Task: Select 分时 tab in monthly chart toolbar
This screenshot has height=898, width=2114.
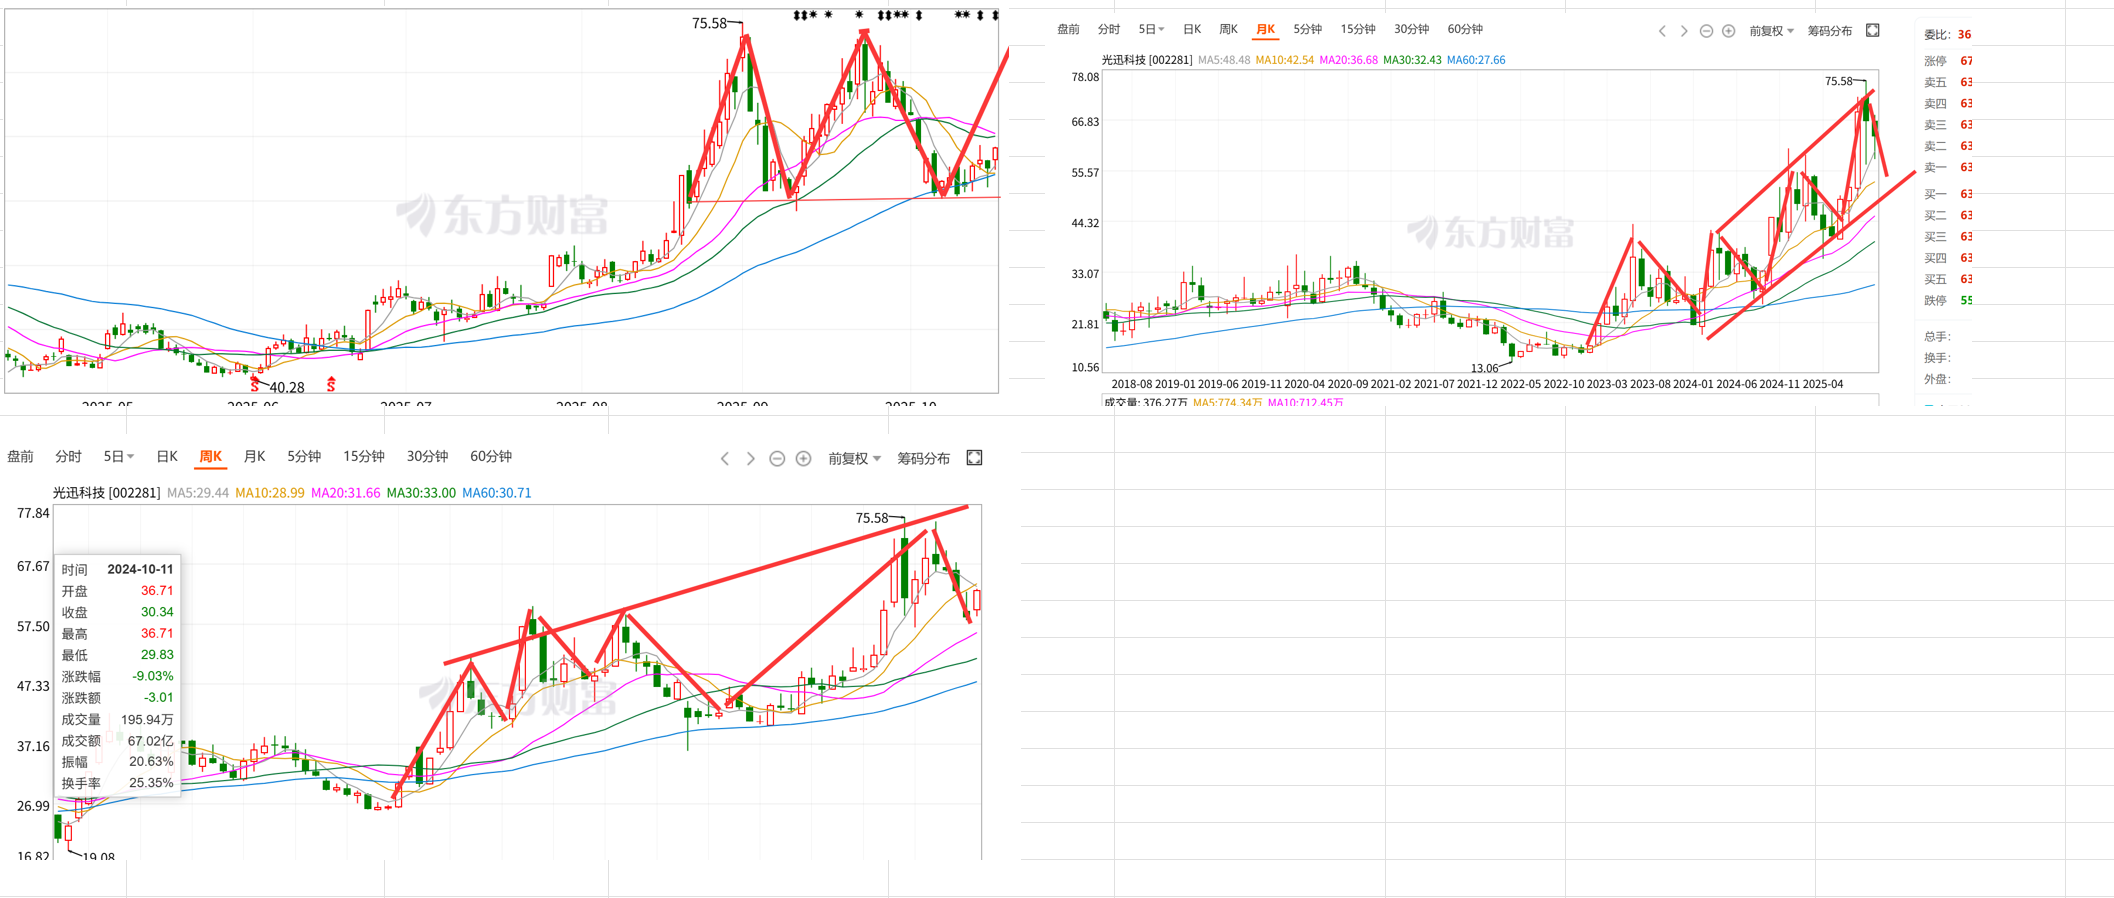Action: coord(1108,30)
